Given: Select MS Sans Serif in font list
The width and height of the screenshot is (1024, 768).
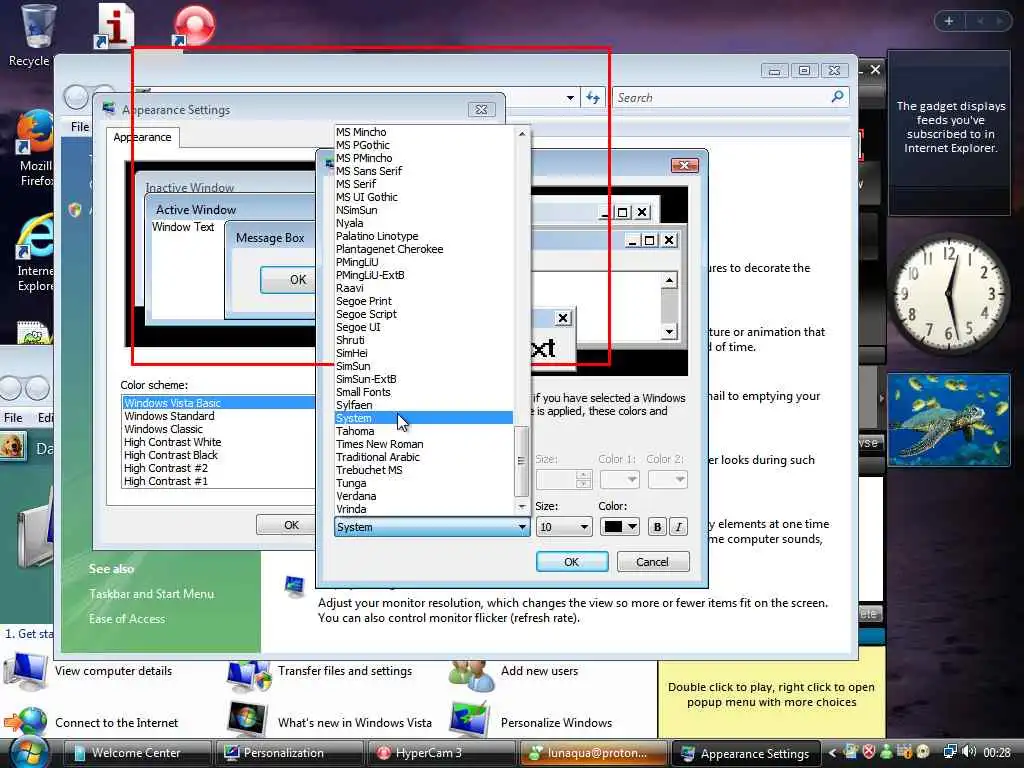Looking at the screenshot, I should pyautogui.click(x=369, y=171).
